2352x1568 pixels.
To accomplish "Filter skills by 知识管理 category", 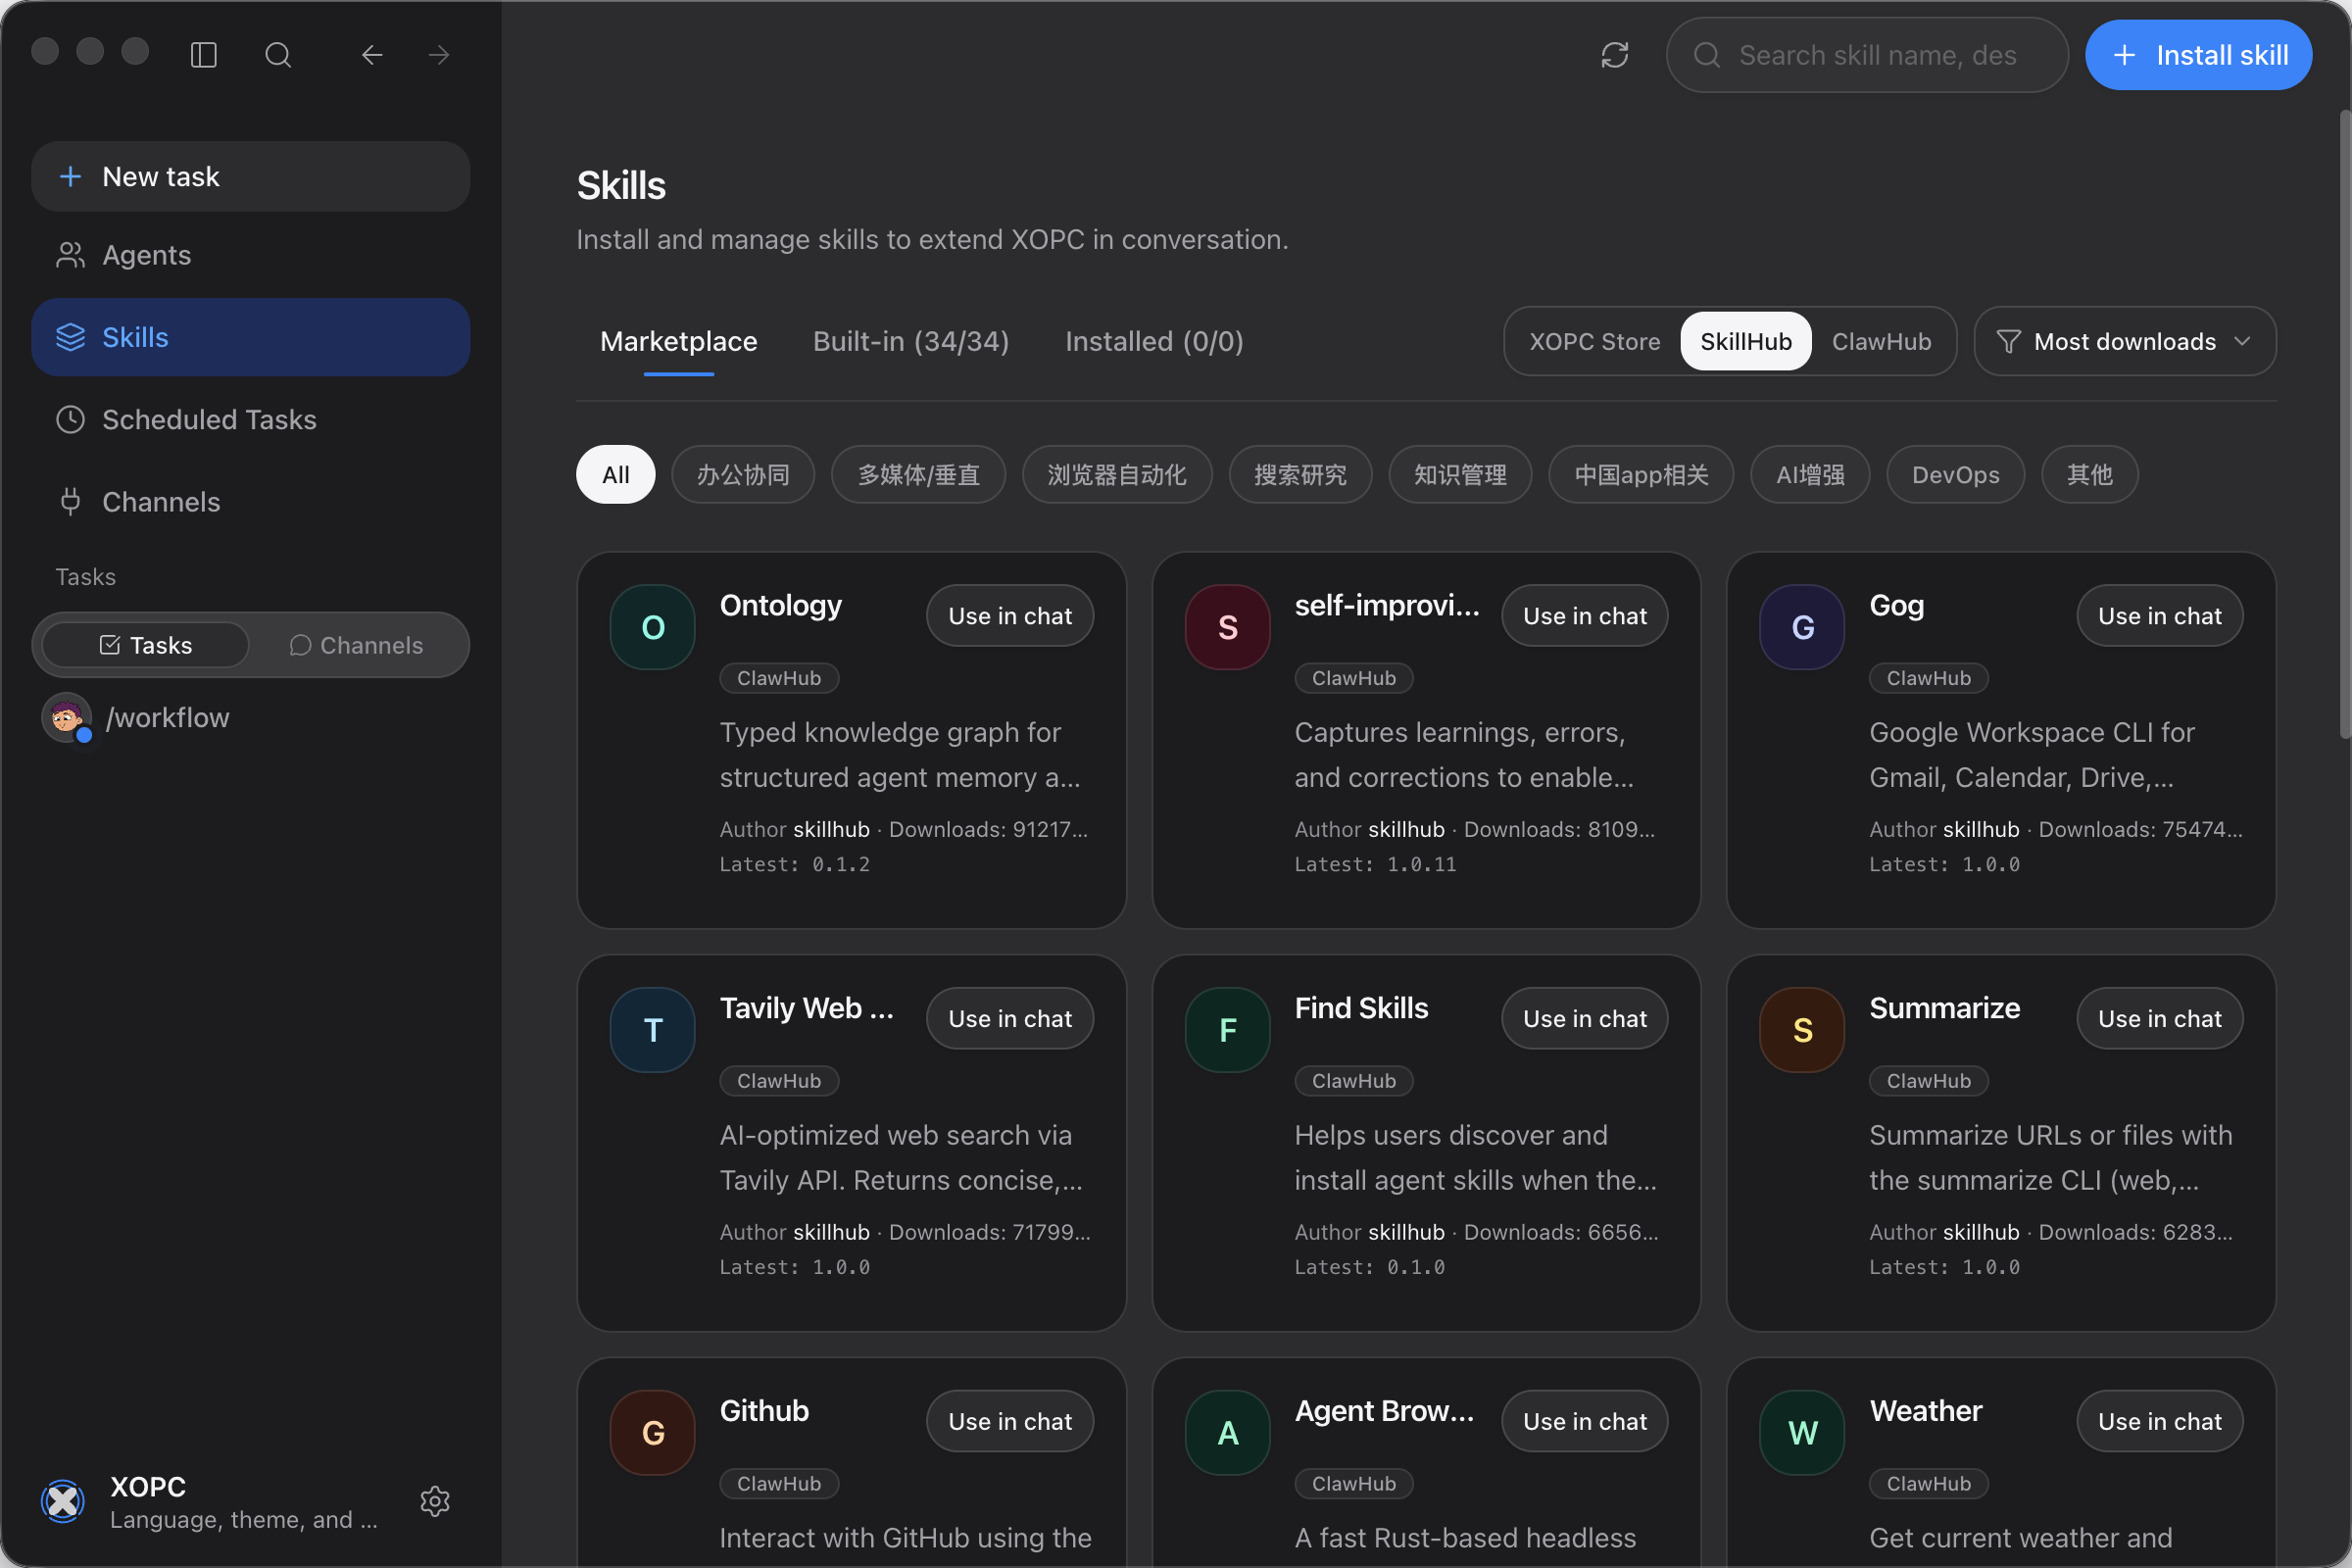I will [x=1460, y=474].
